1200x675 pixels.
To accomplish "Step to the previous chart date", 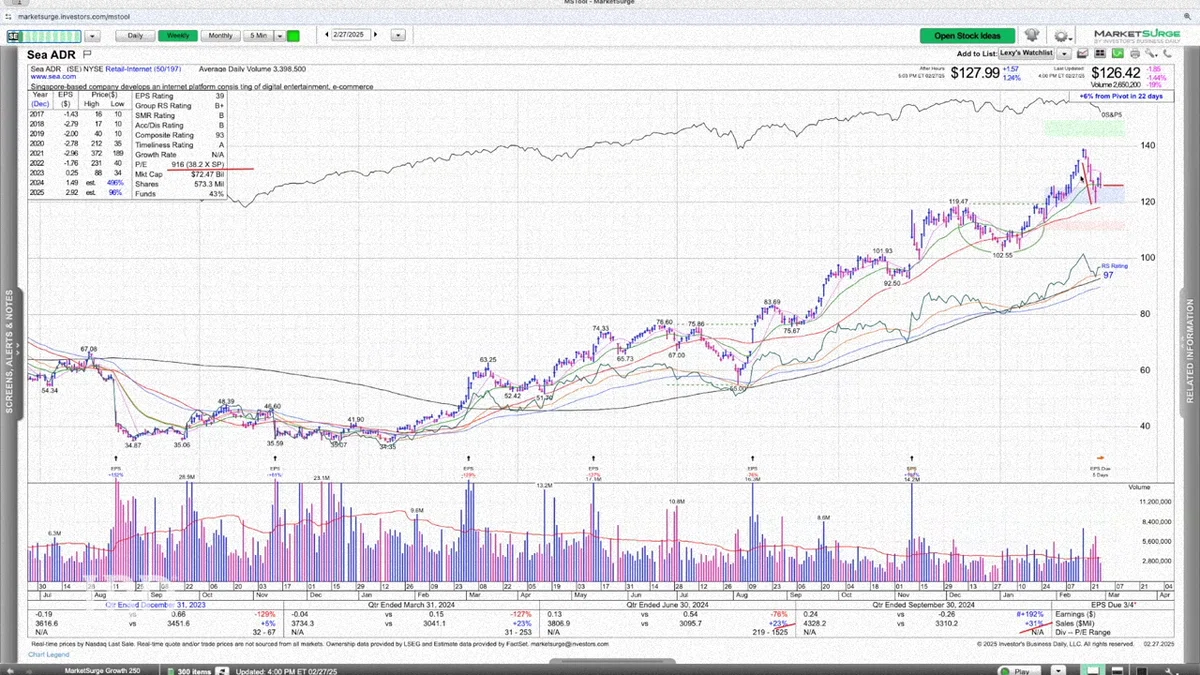I will (x=328, y=35).
